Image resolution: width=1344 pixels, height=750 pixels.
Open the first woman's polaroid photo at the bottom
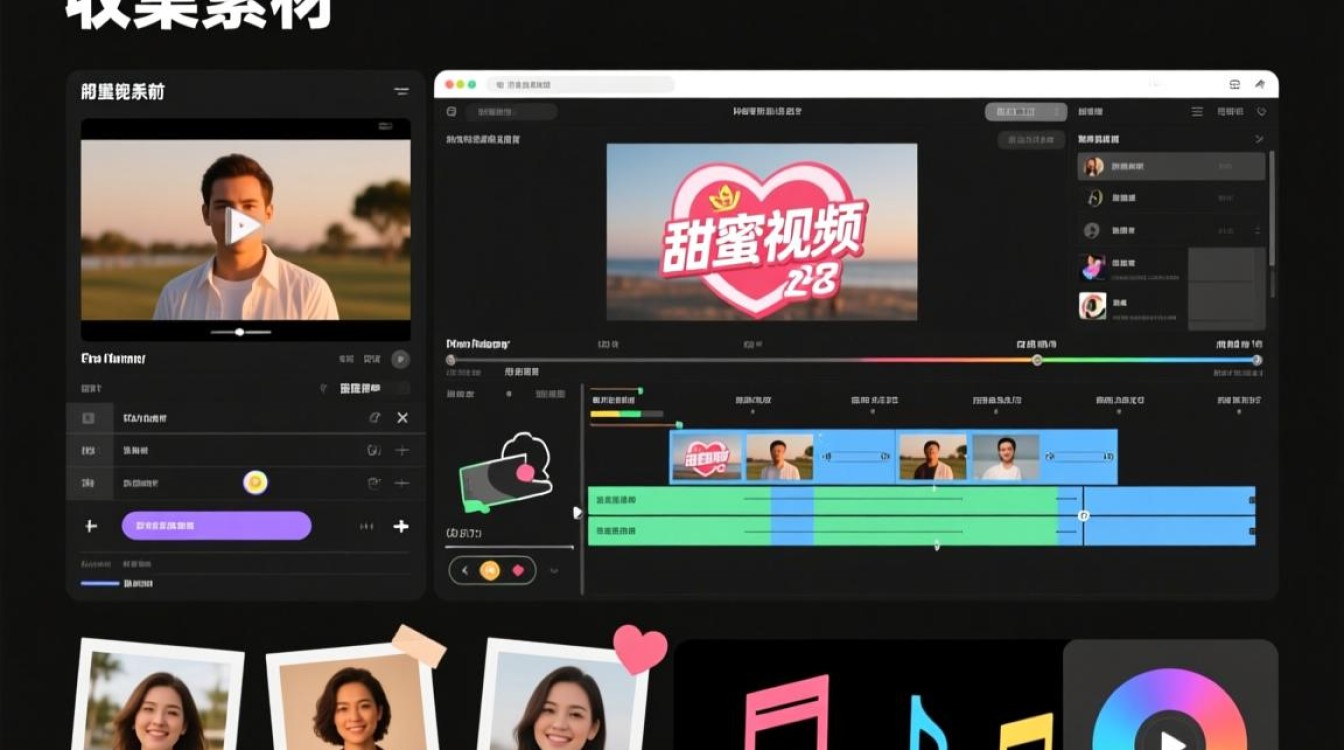[158, 697]
